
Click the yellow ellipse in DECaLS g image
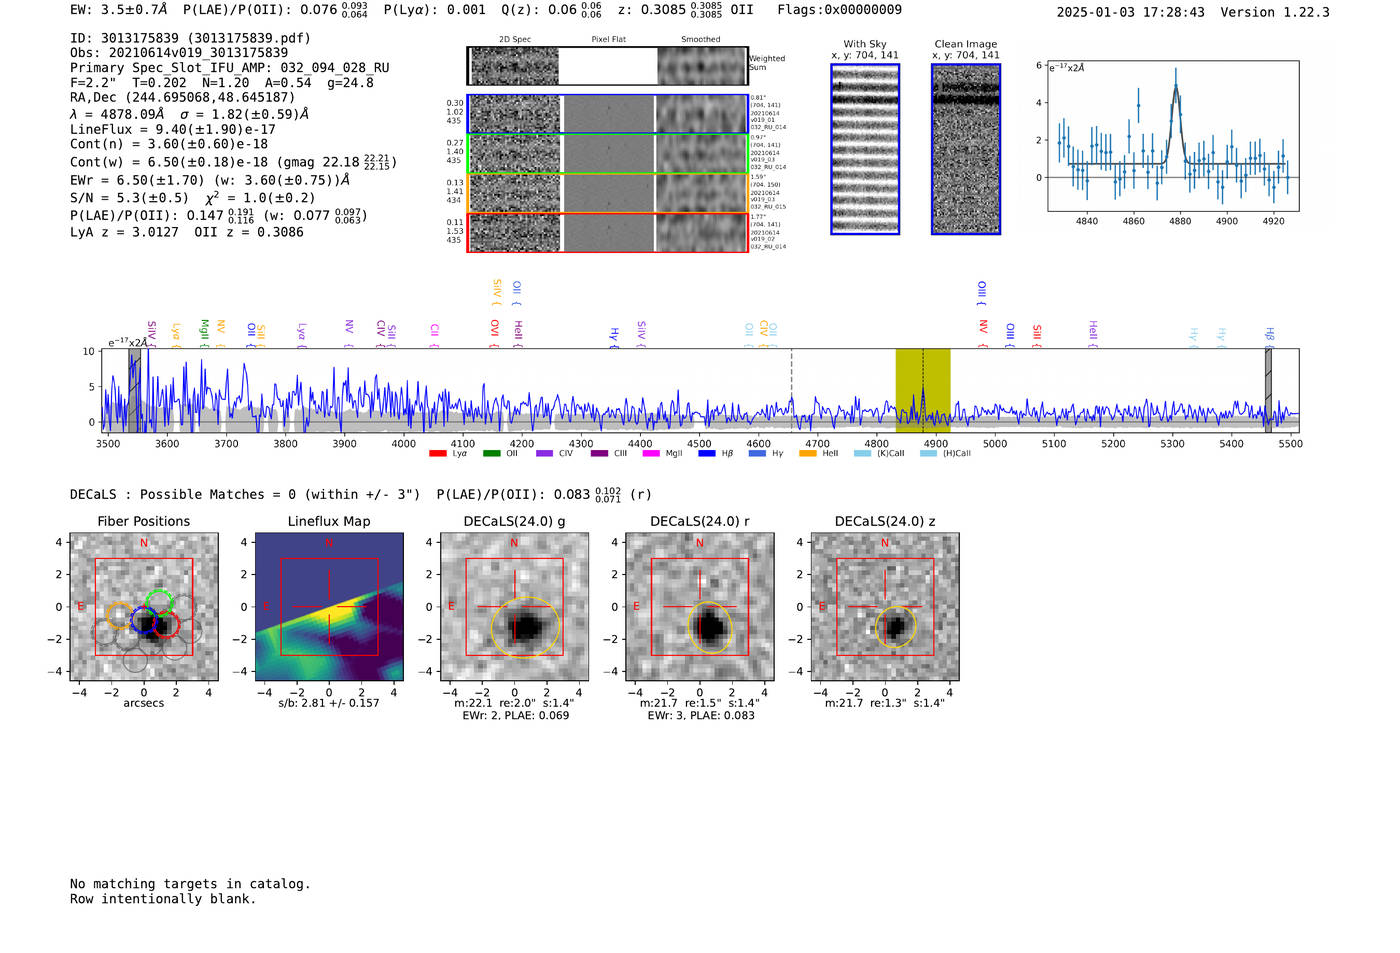click(x=525, y=627)
